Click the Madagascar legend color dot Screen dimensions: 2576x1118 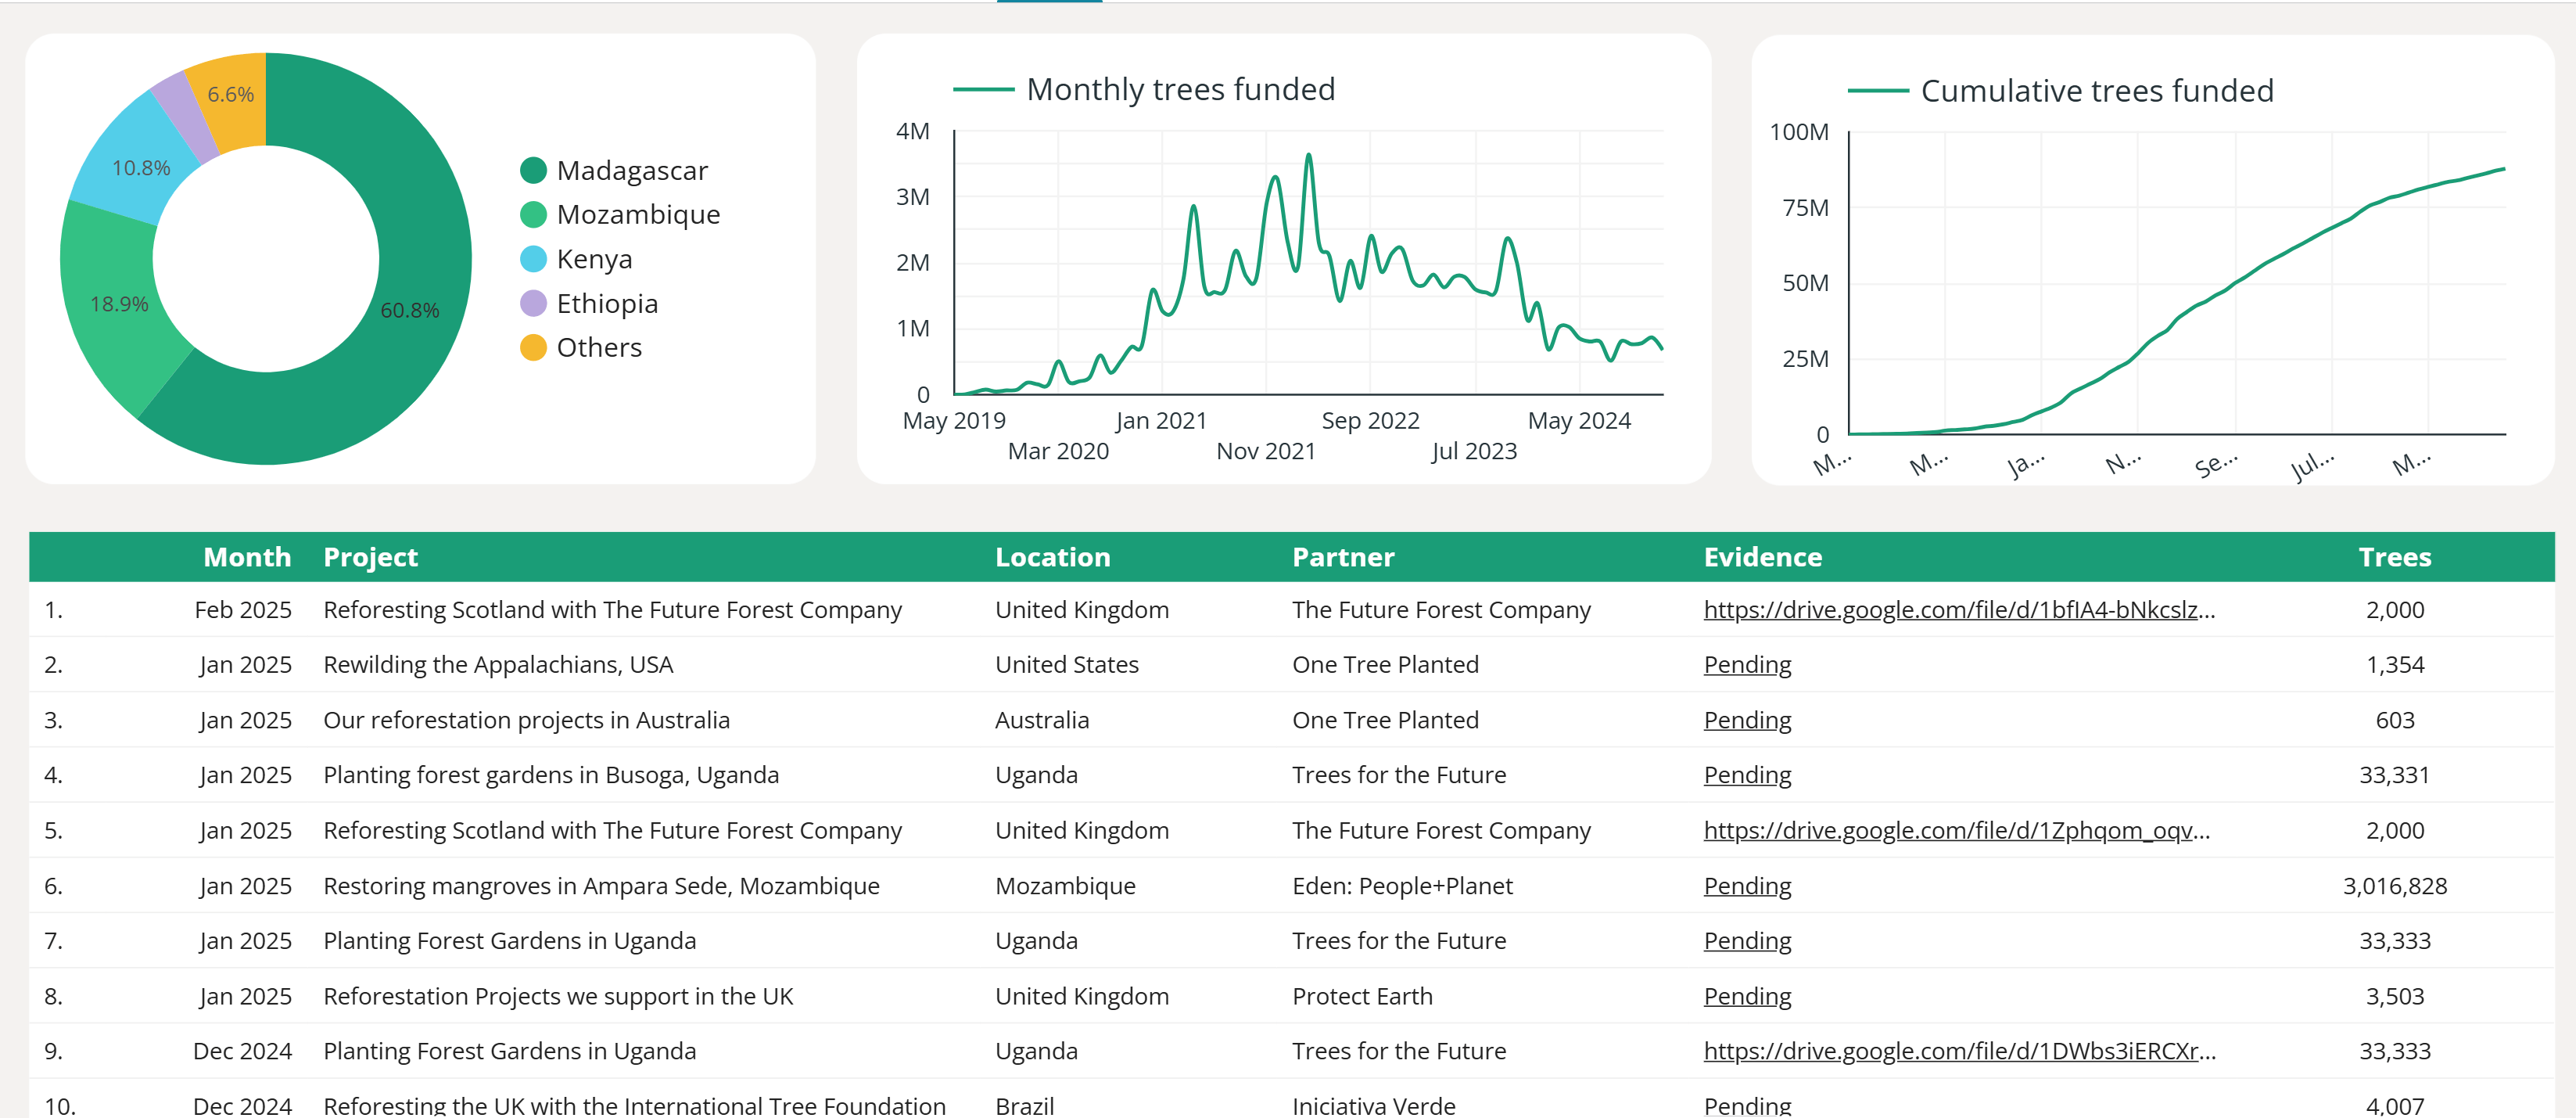[x=533, y=171]
